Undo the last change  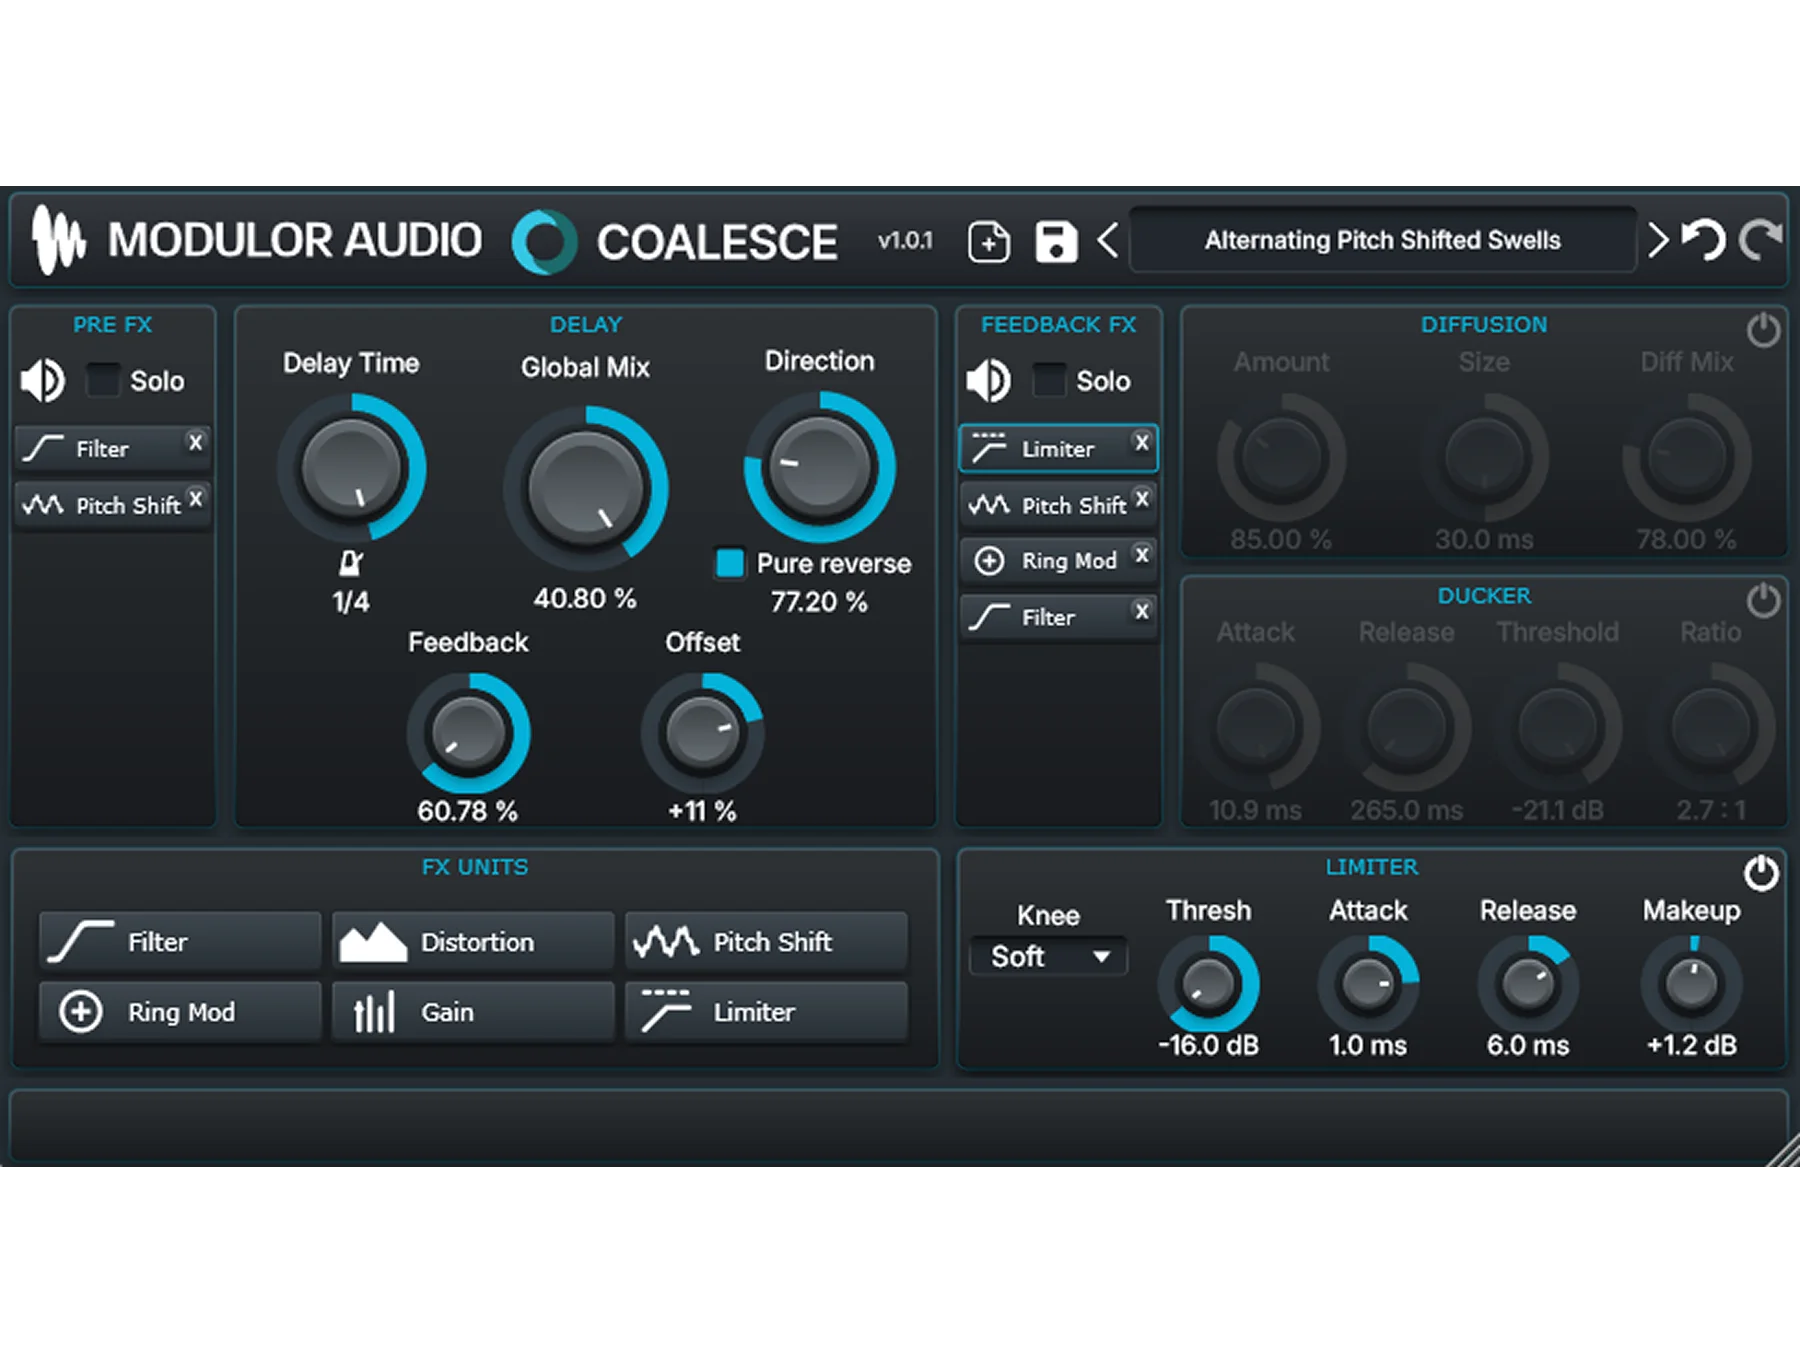[1703, 240]
